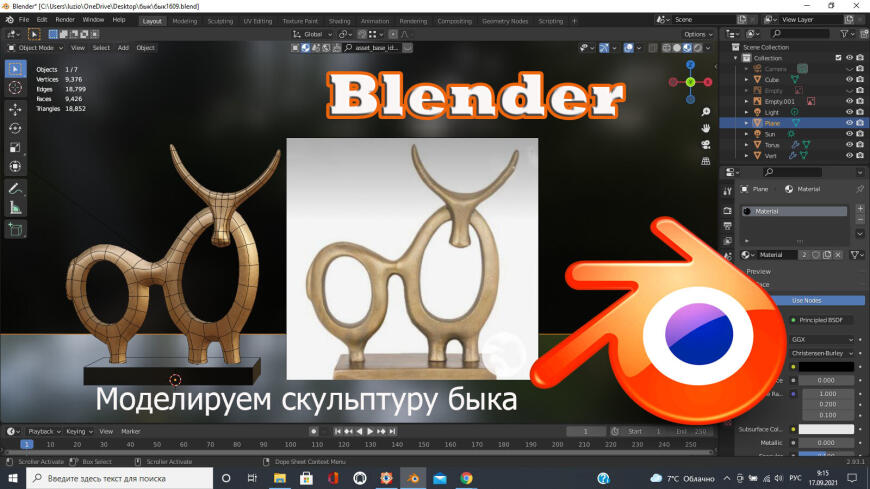Enable wireframe viewport shading
Screen dimensions: 870x489
click(x=666, y=48)
